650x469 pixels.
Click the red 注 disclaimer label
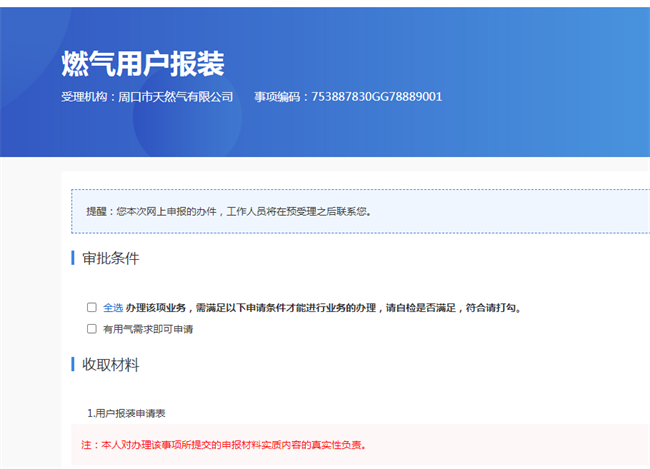(x=87, y=445)
